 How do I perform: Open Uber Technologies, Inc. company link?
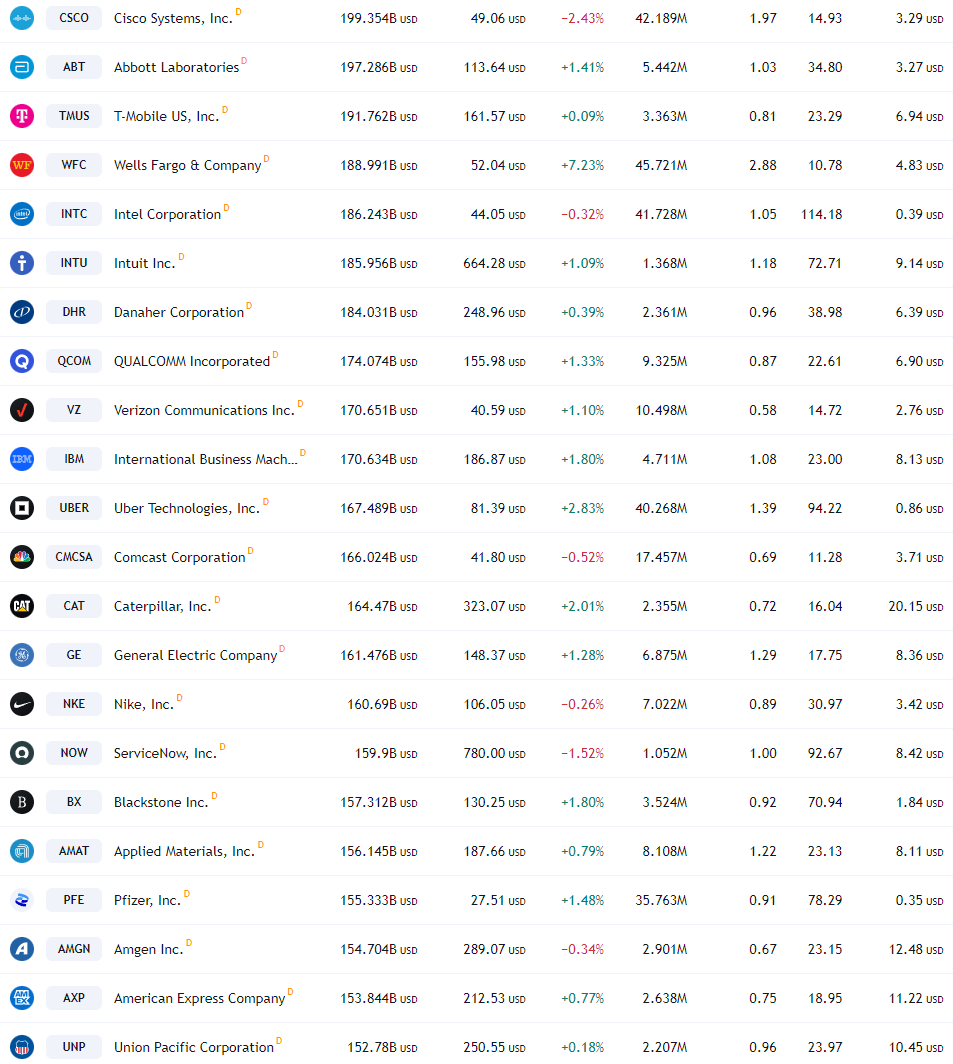click(187, 508)
